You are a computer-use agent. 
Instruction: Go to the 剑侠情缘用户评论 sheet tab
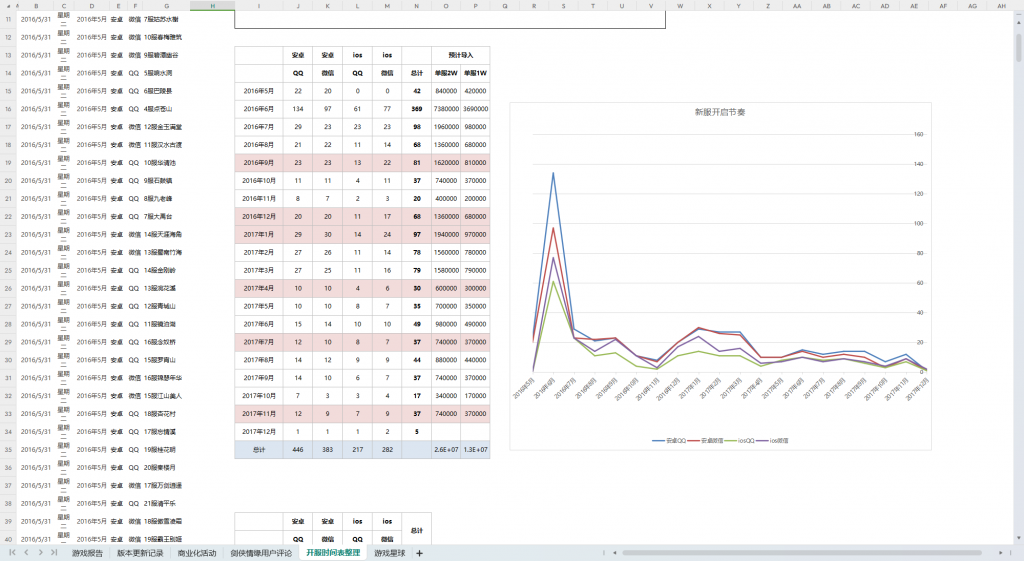pos(260,553)
